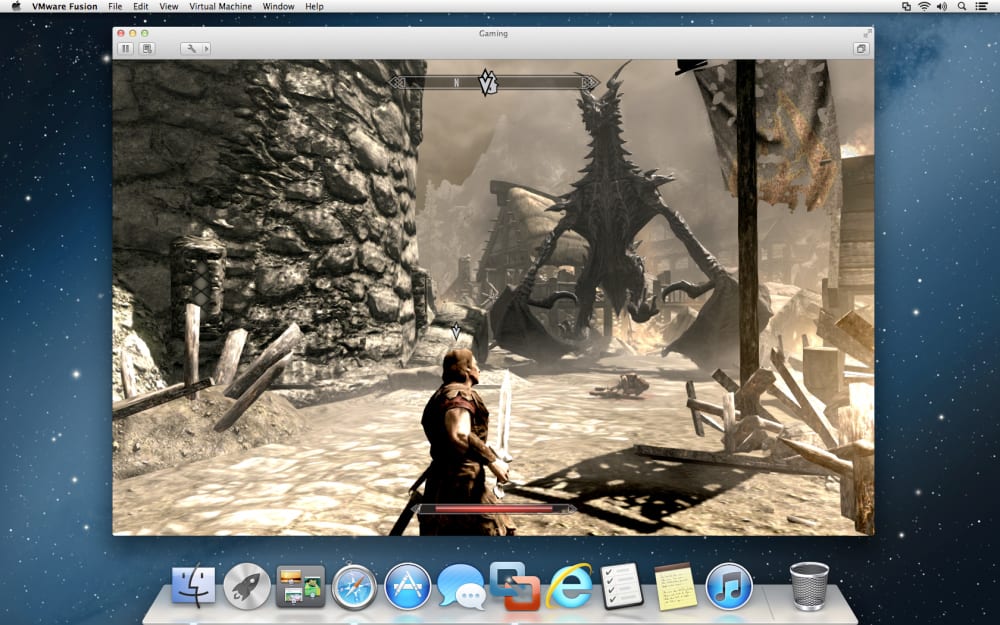Viewport: 1000px width, 625px height.
Task: Pause the Gaming virtual machine
Action: 126,48
